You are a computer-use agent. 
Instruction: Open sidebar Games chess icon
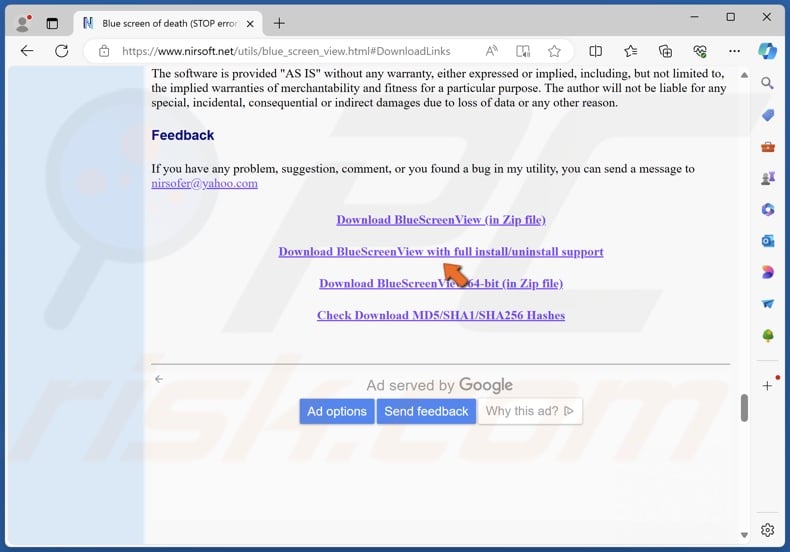click(x=767, y=178)
